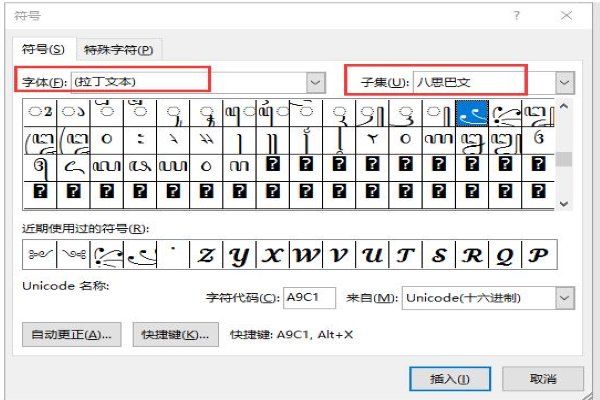The width and height of the screenshot is (600, 400).
Task: Select the recently used symbol Q
Action: tap(505, 255)
